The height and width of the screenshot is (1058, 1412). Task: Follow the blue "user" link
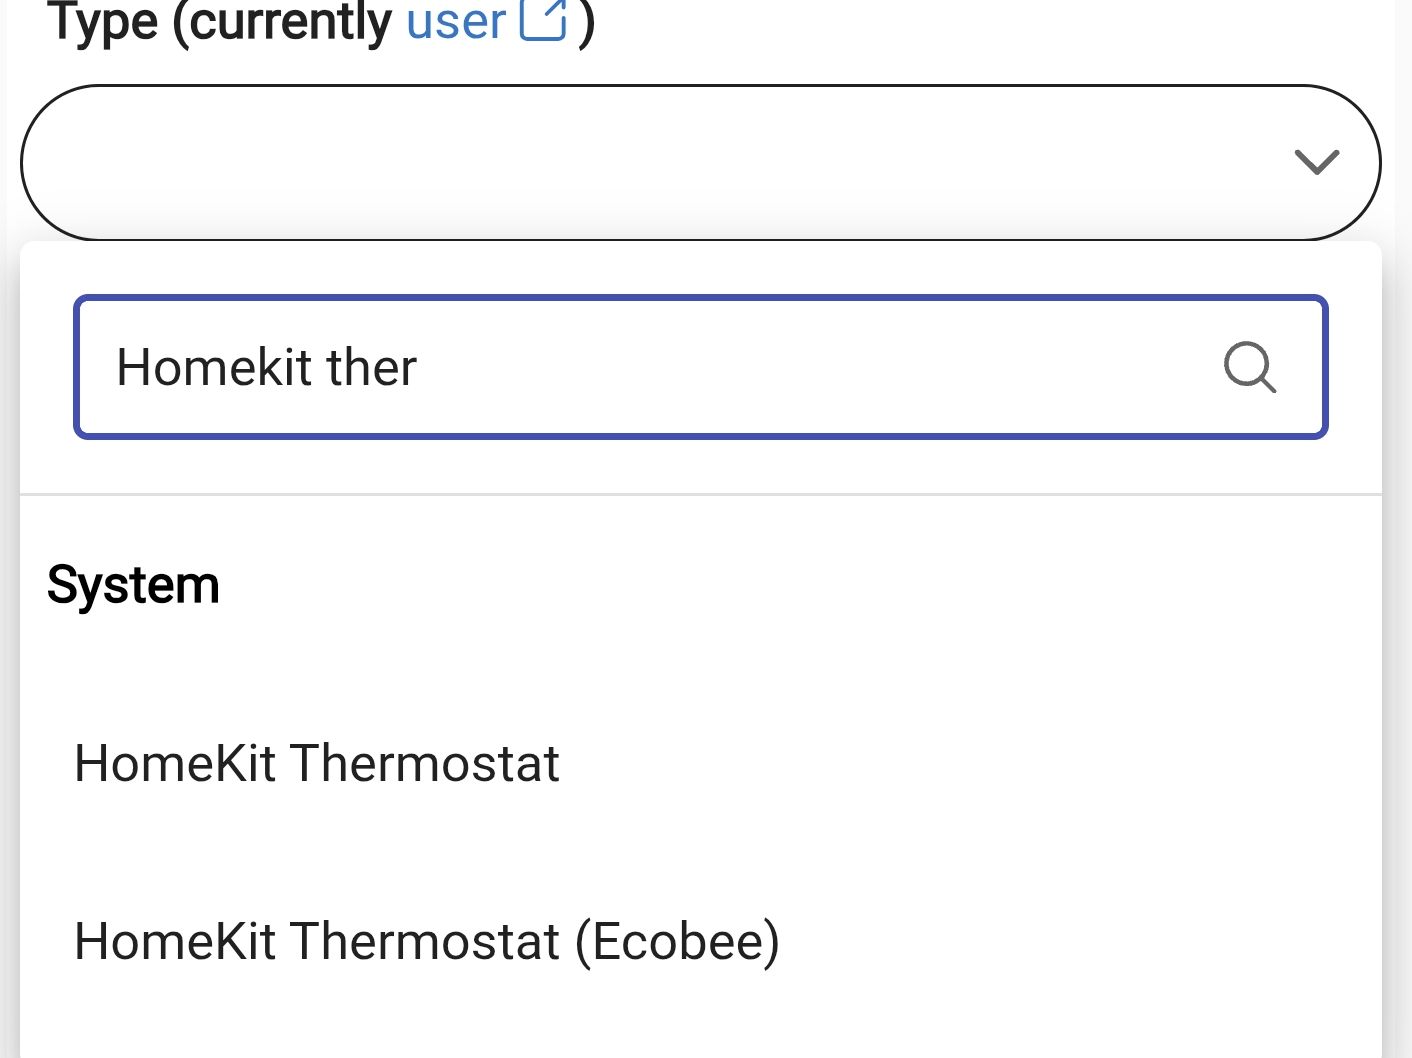[456, 21]
